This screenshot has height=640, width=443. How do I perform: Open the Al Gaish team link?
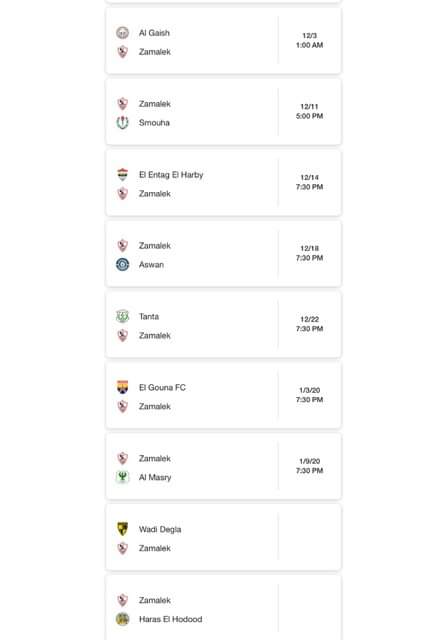pos(154,33)
